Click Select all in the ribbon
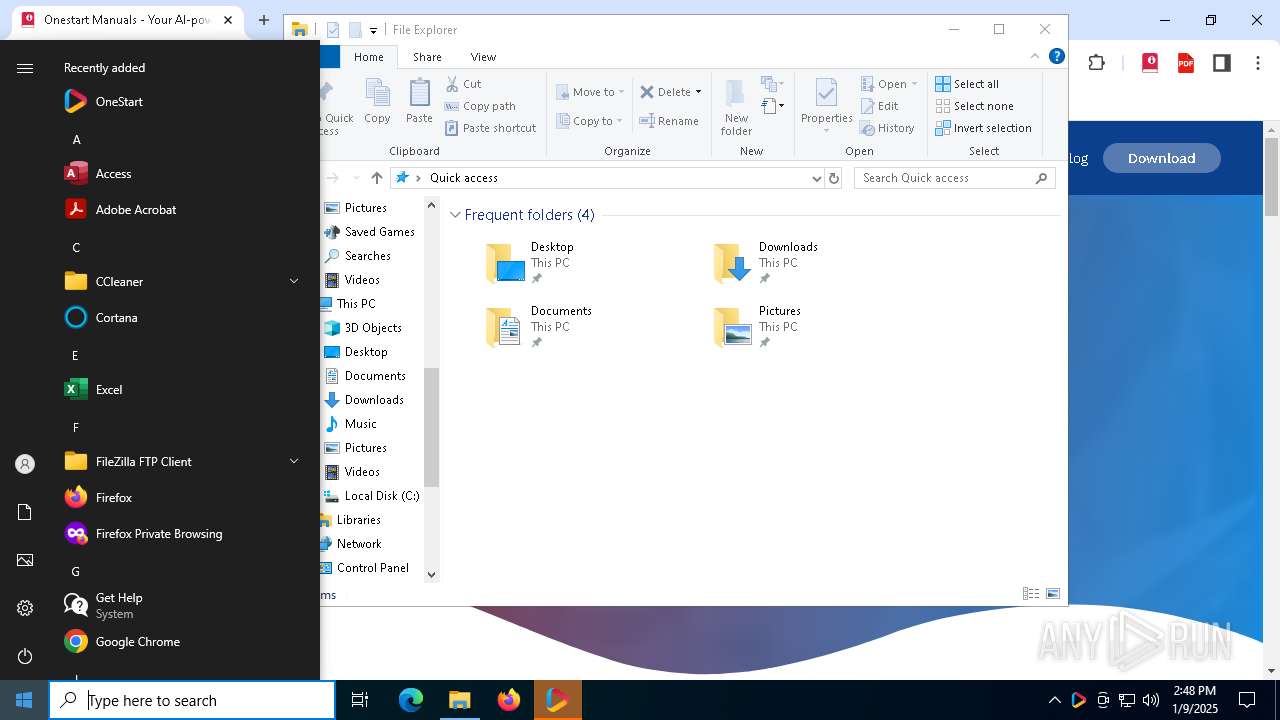 pyautogui.click(x=967, y=84)
